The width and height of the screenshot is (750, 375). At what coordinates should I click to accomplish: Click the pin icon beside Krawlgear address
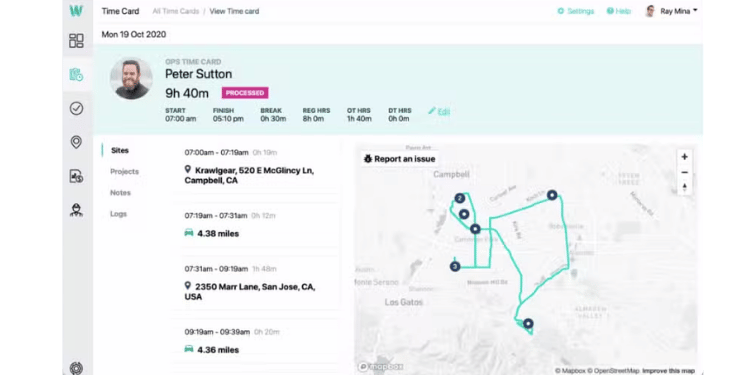tap(188, 169)
